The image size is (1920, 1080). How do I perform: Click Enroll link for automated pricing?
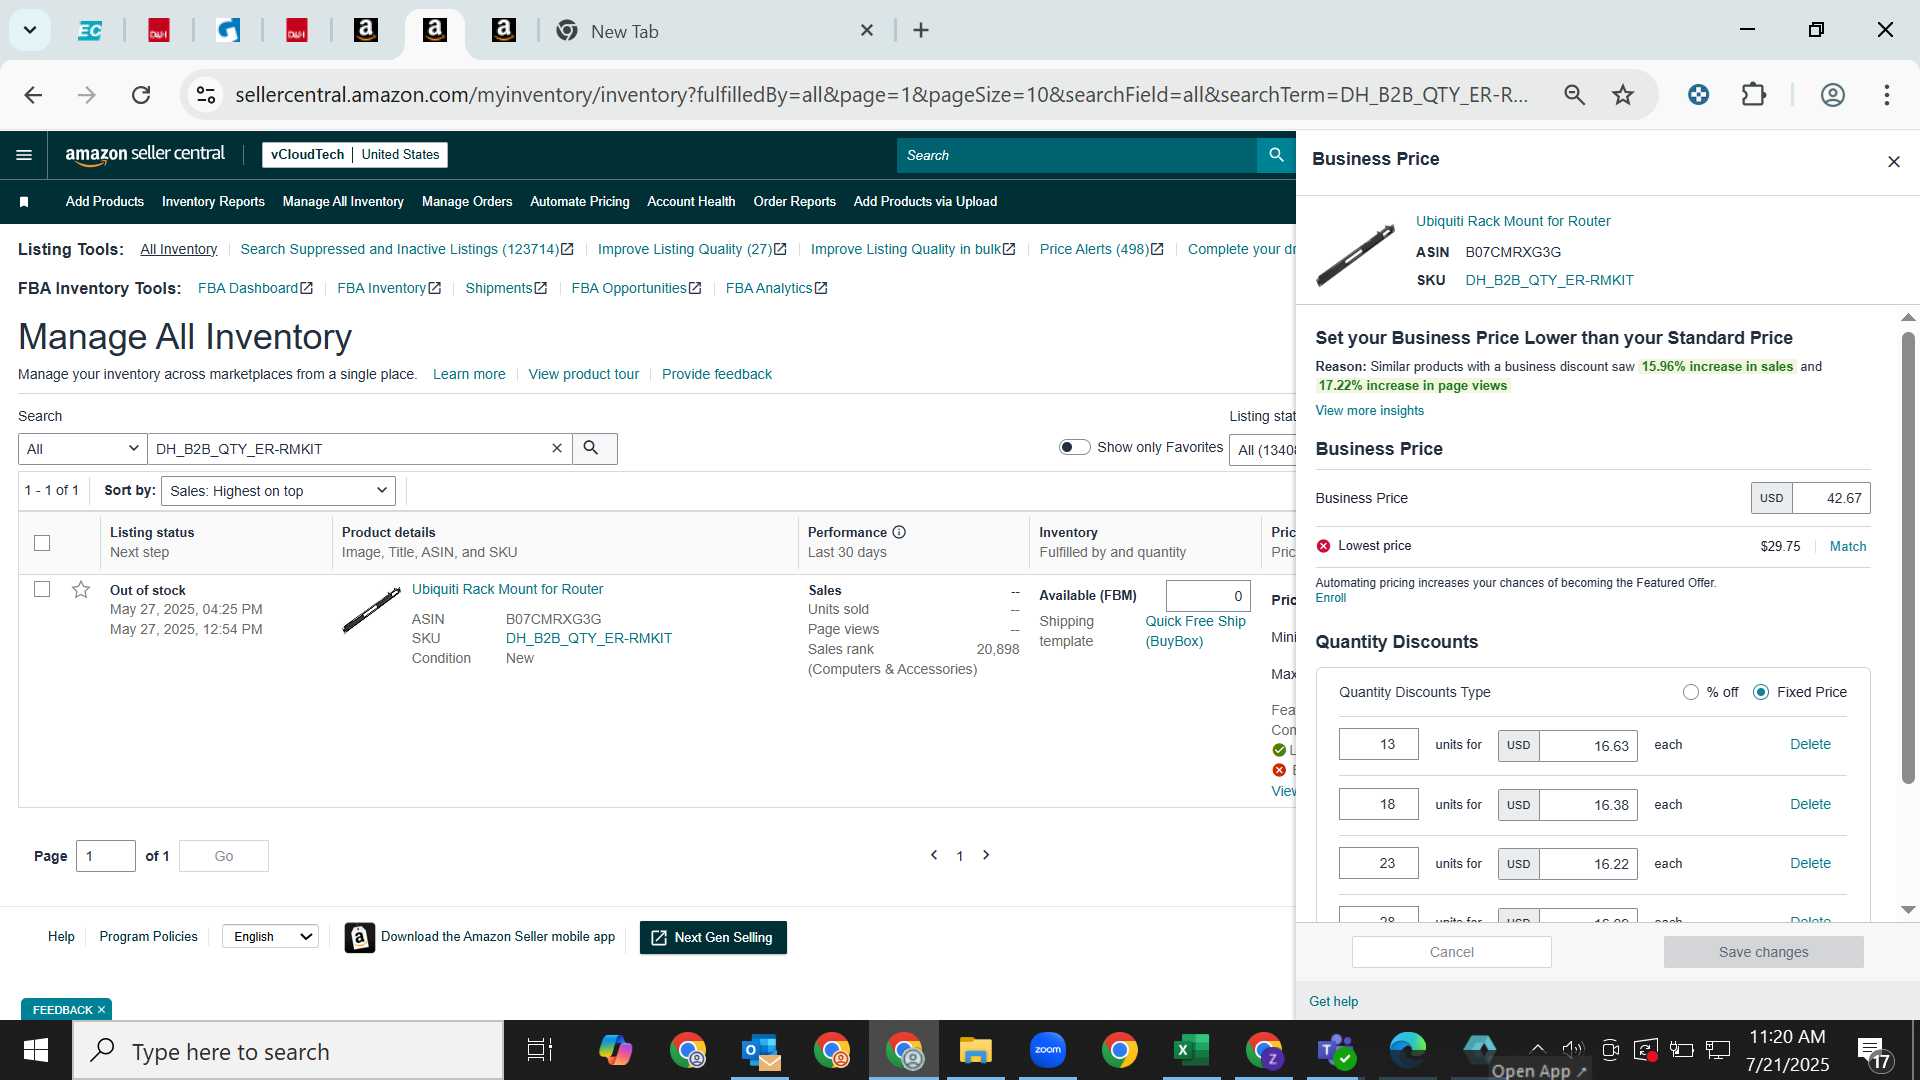1330,598
